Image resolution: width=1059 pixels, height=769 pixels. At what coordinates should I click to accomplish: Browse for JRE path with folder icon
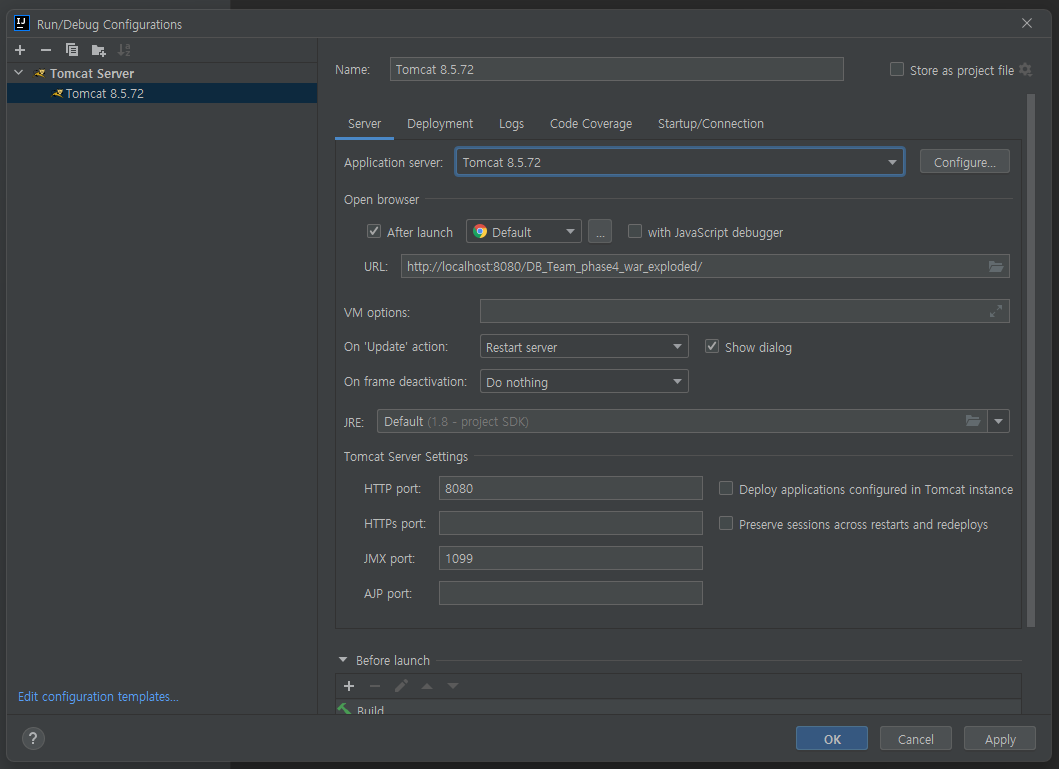pyautogui.click(x=973, y=421)
